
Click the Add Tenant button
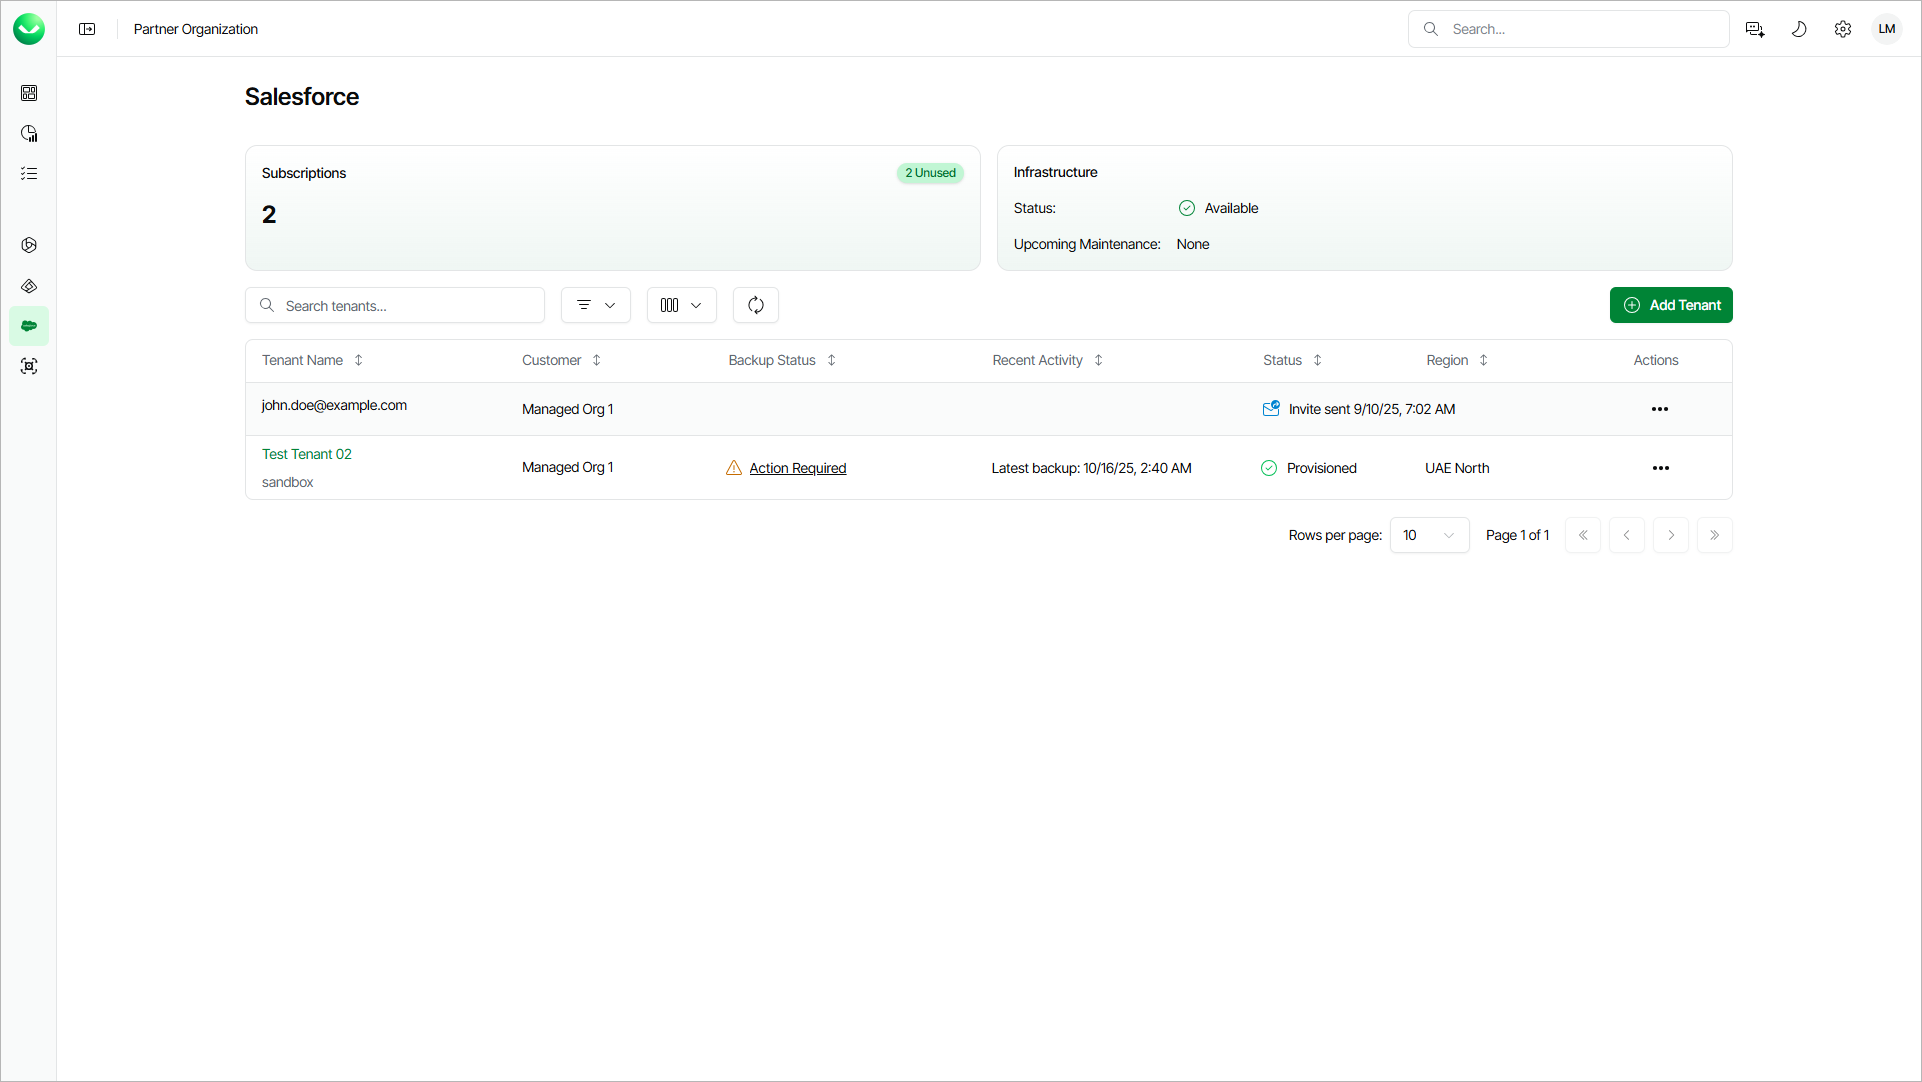click(x=1670, y=305)
